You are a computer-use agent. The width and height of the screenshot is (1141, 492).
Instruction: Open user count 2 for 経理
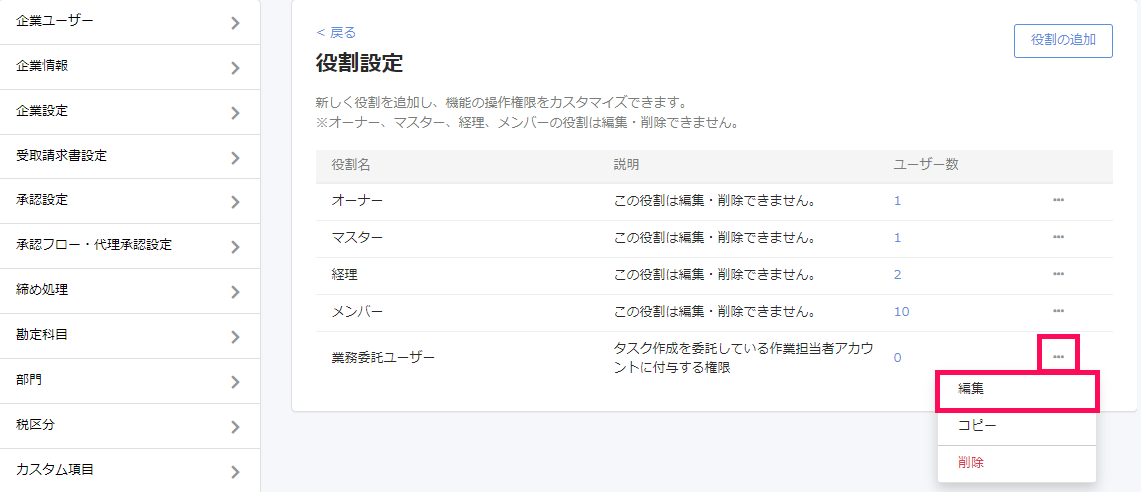897,274
